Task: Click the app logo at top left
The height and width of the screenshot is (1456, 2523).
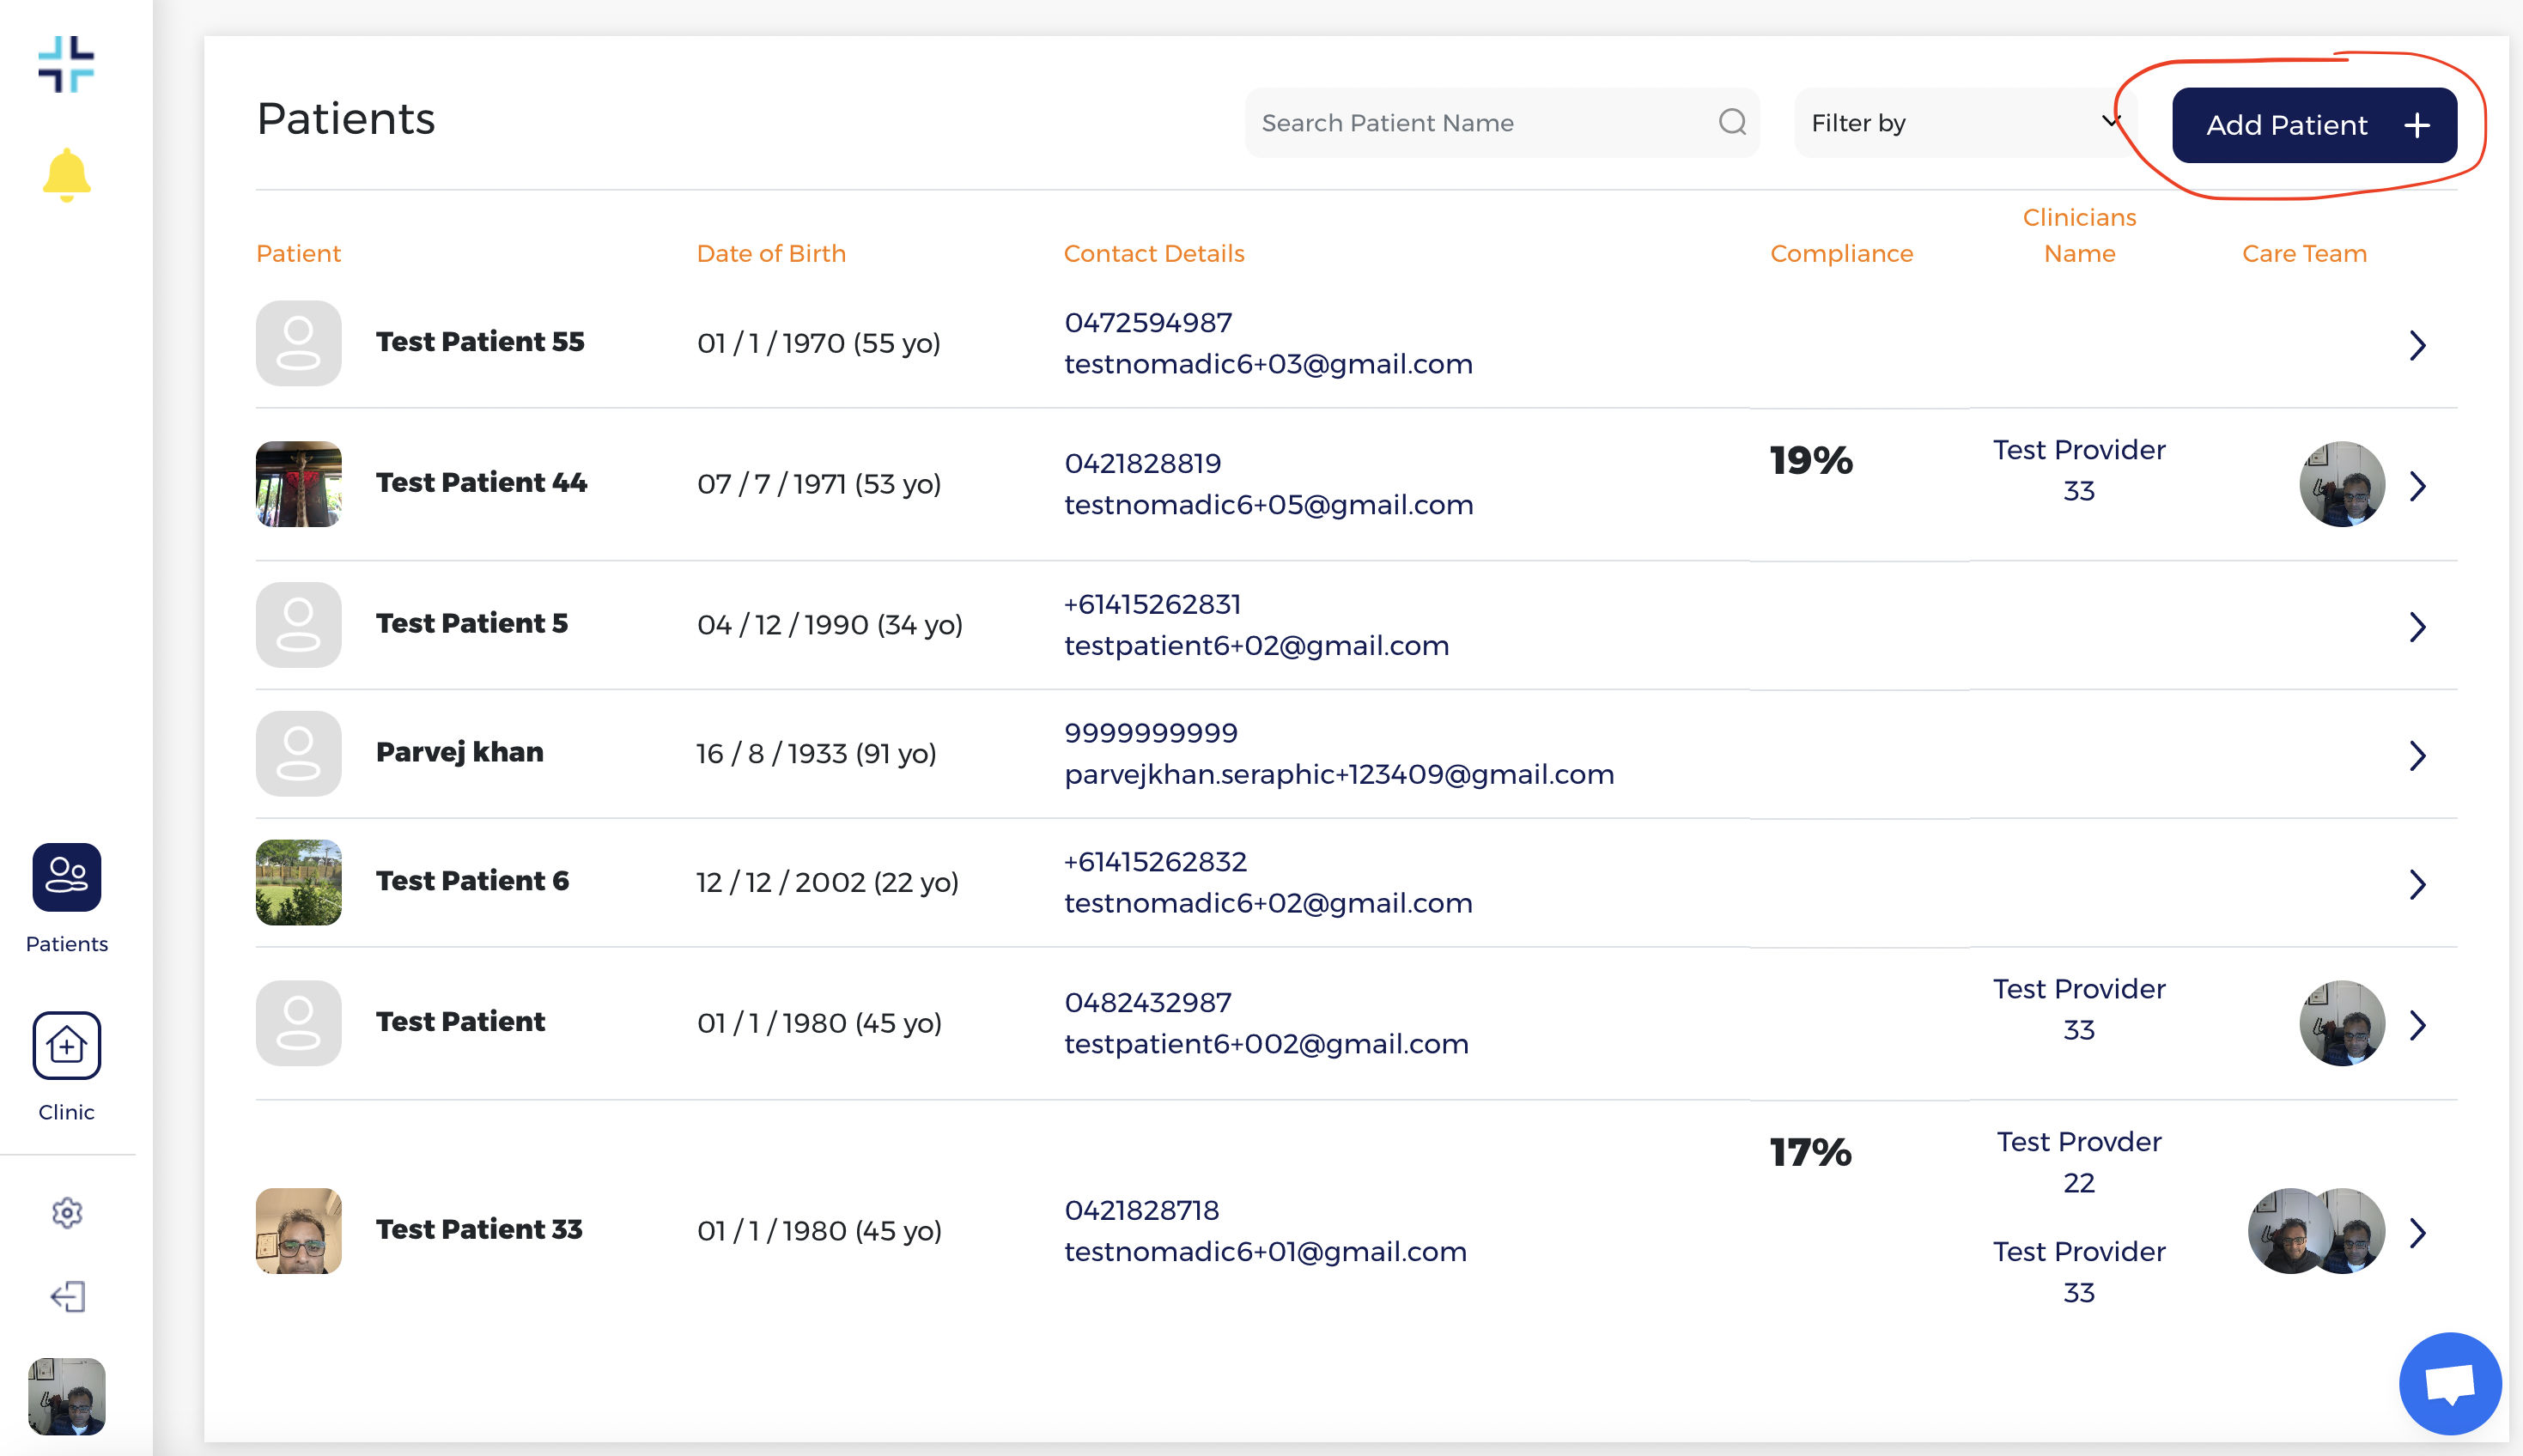Action: click(x=66, y=65)
